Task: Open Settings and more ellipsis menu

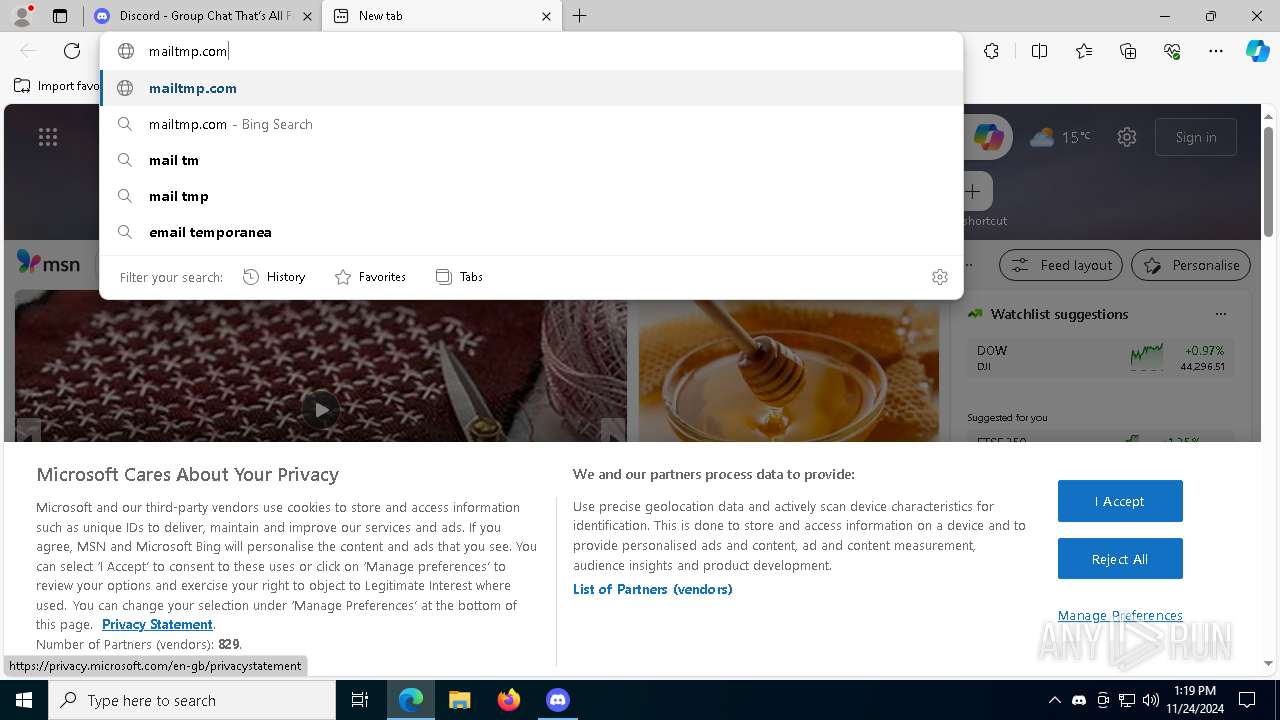Action: (1216, 51)
